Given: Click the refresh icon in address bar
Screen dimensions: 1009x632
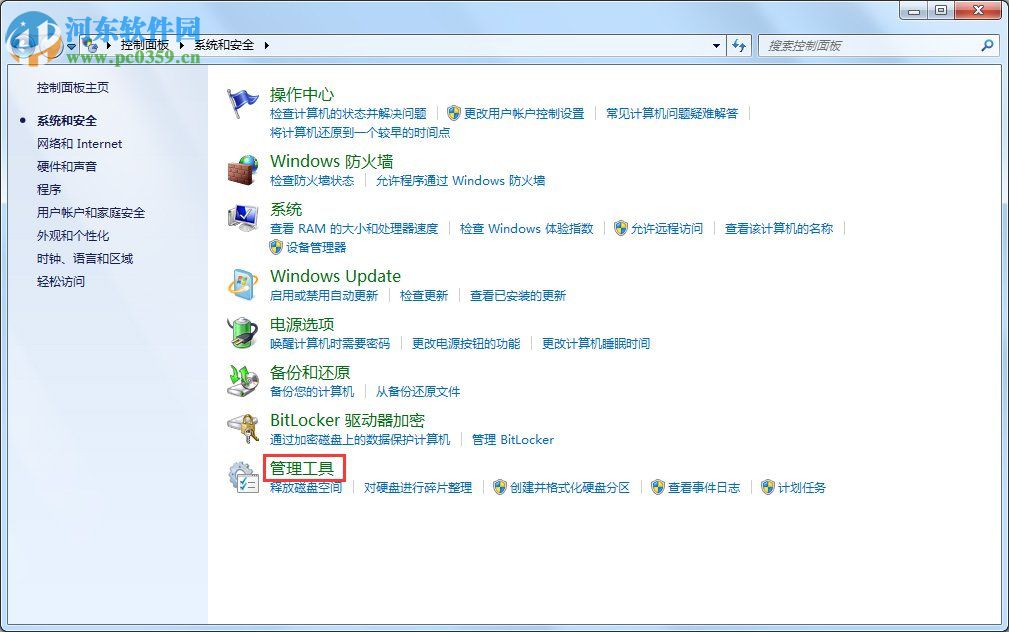Looking at the screenshot, I should click(738, 45).
